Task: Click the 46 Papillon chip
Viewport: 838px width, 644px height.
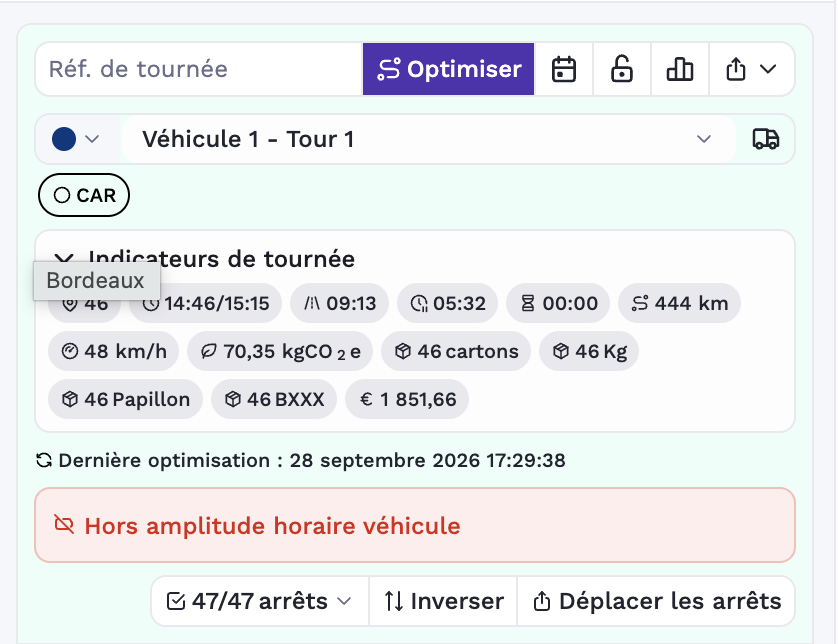Action: 126,399
